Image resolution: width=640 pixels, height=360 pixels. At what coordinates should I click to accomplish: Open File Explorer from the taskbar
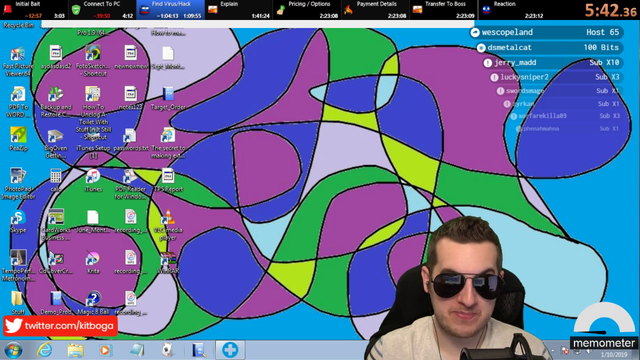[75, 350]
